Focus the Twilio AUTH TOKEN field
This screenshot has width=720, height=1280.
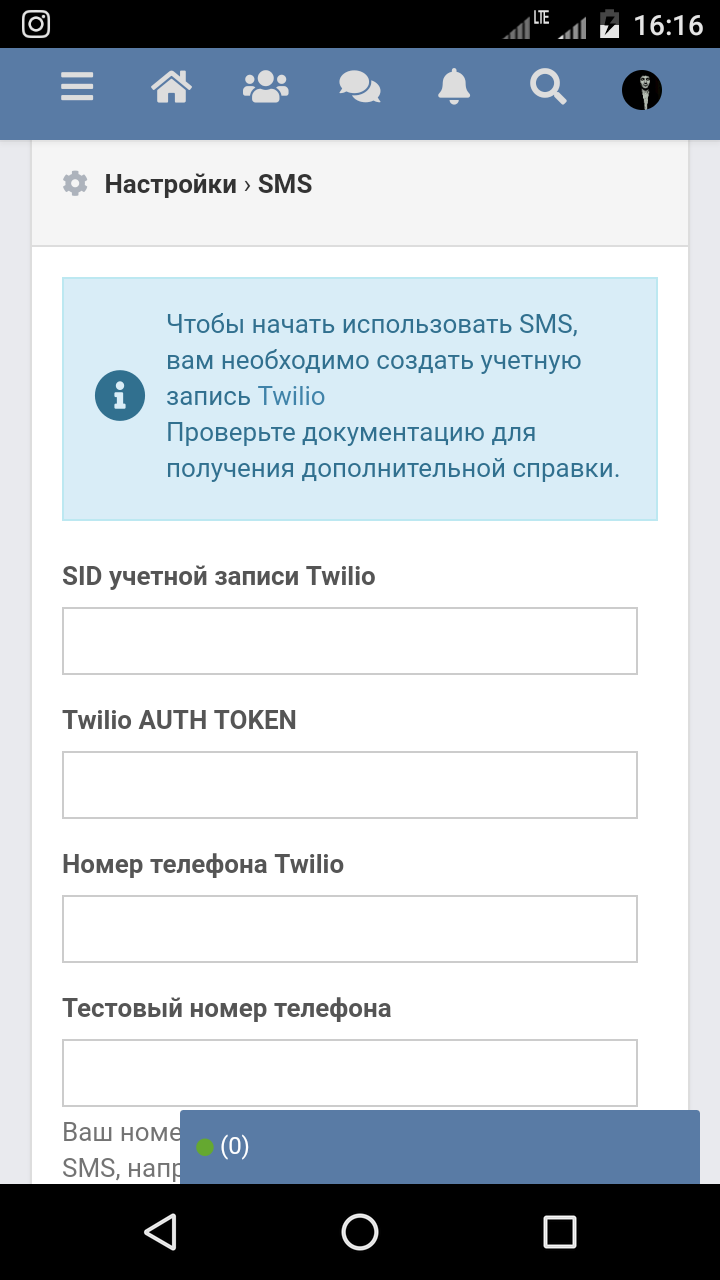[350, 785]
